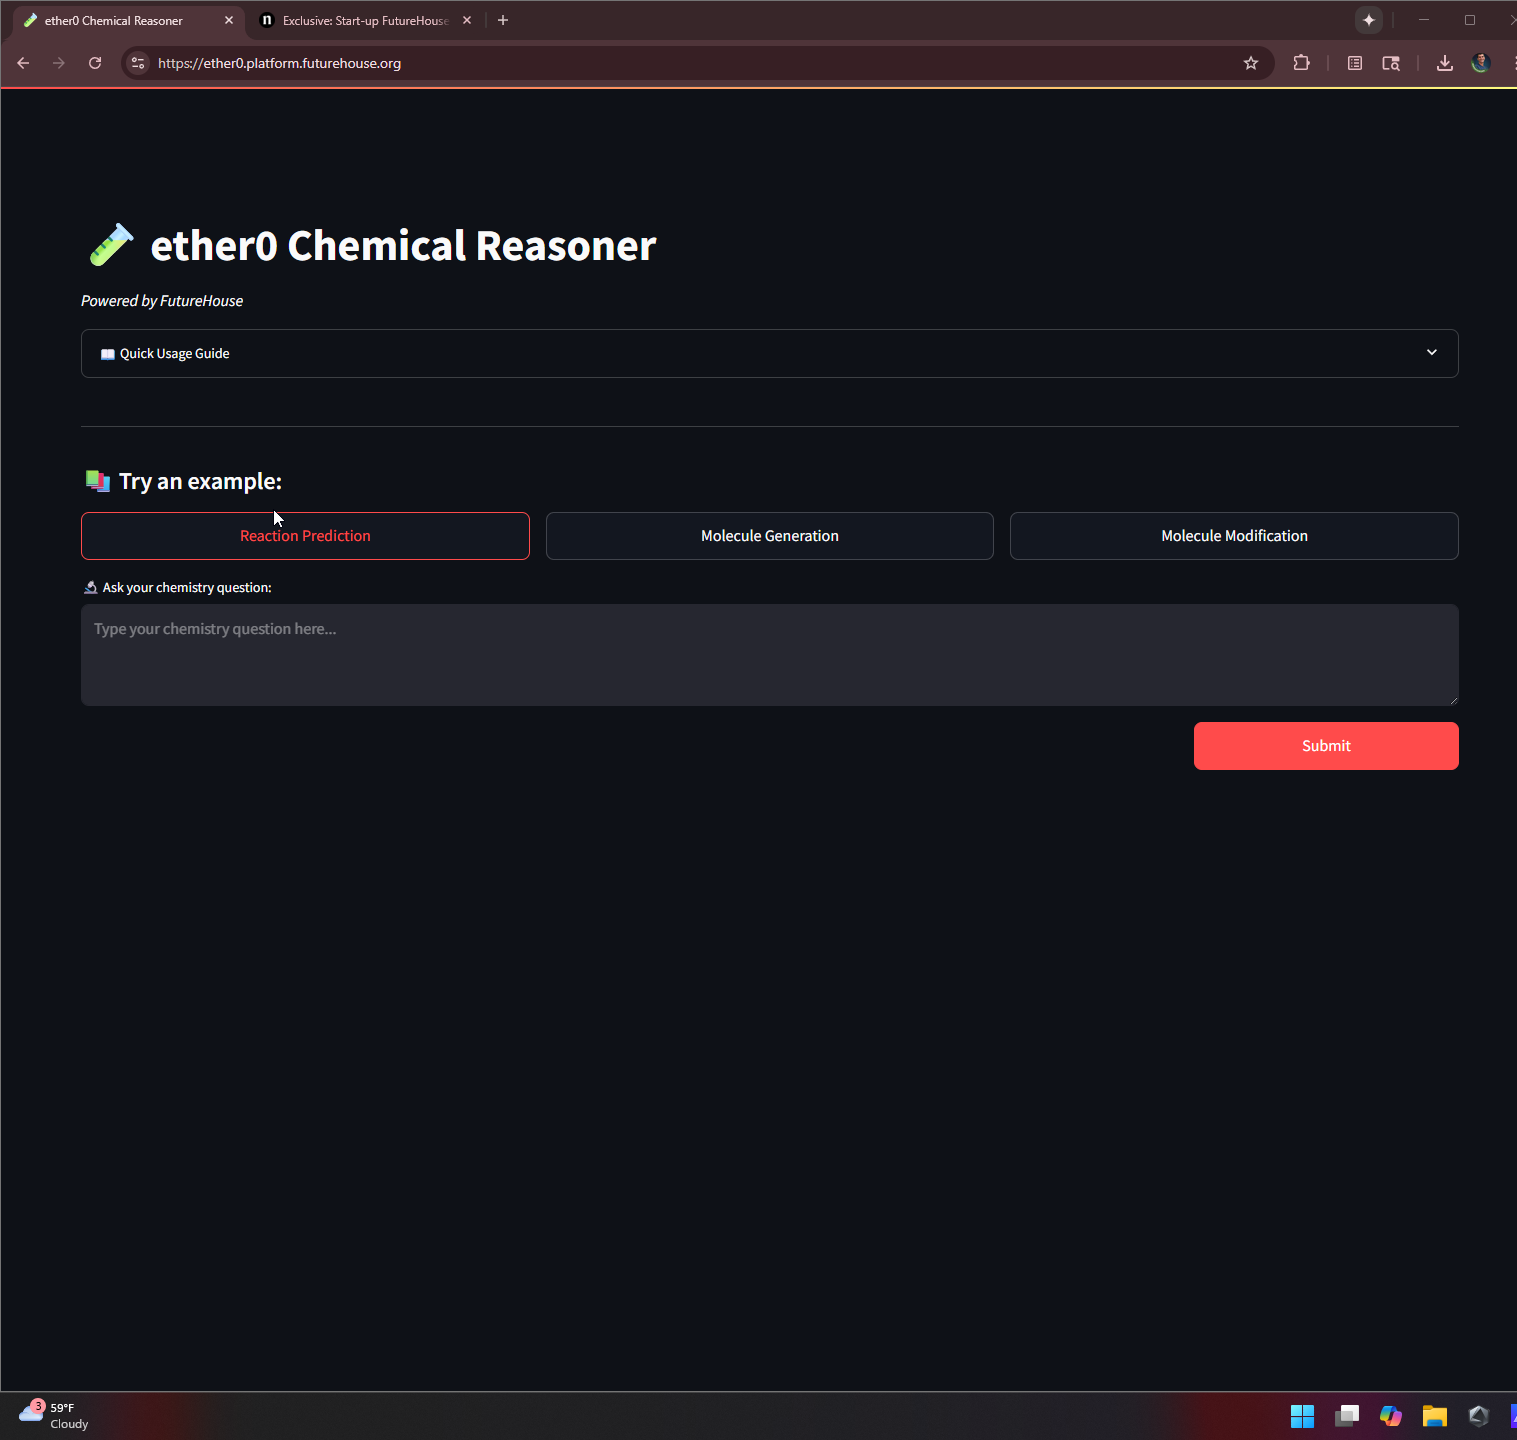Open File Explorer from the taskbar

[x=1435, y=1416]
